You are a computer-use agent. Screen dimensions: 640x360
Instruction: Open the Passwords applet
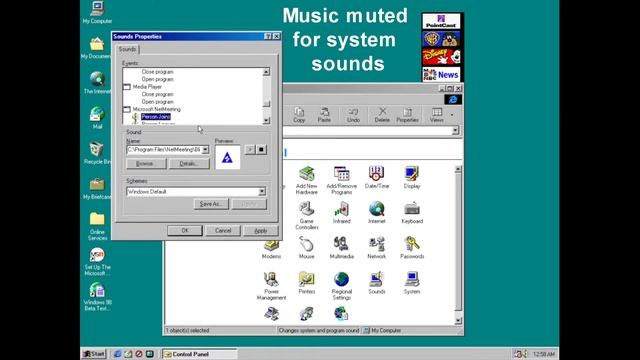[412, 247]
